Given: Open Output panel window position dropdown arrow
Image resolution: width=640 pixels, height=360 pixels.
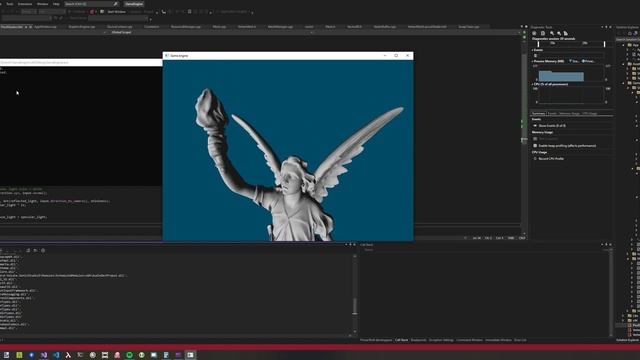Looking at the screenshot, I should (346, 244).
